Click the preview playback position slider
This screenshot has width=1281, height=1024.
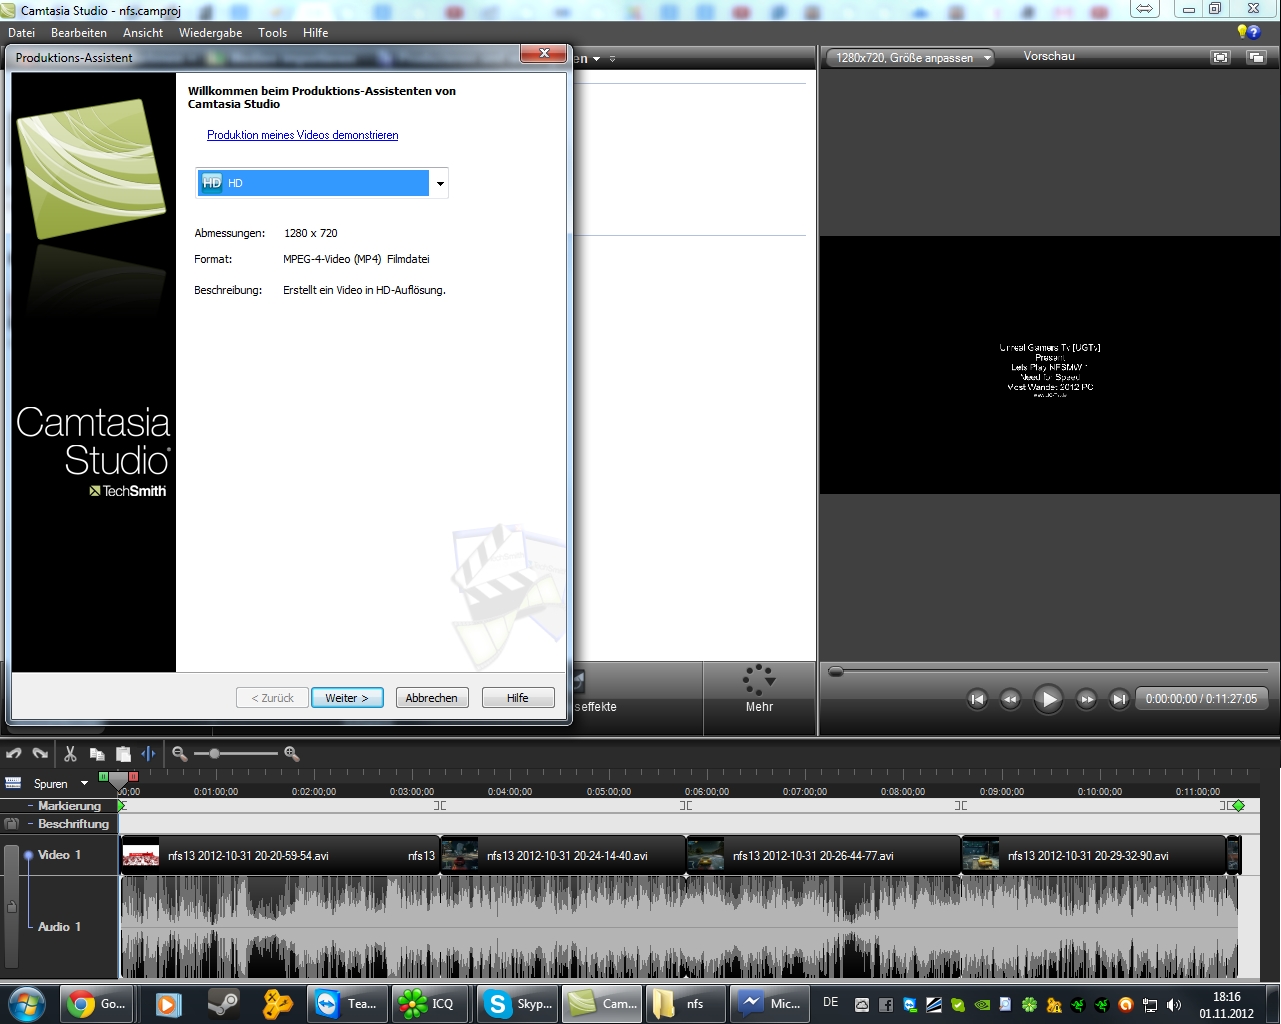coord(836,671)
